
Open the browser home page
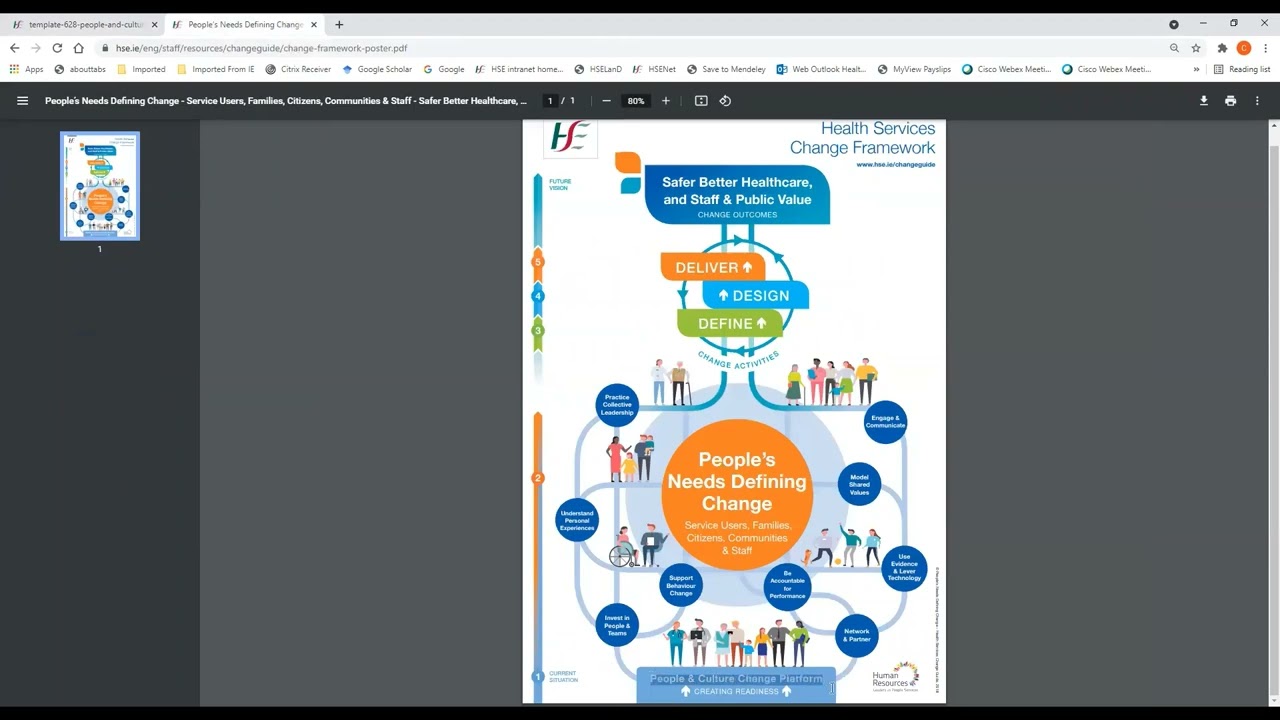(79, 48)
